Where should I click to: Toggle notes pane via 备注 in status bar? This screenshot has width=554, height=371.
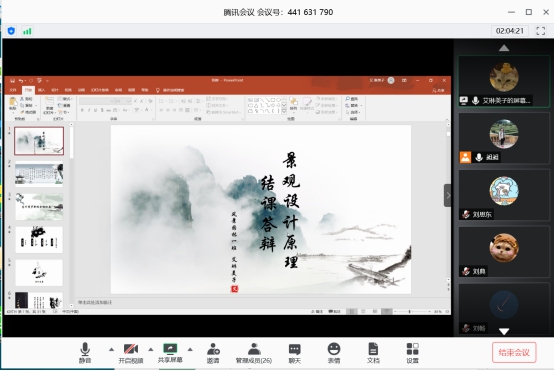[317, 312]
